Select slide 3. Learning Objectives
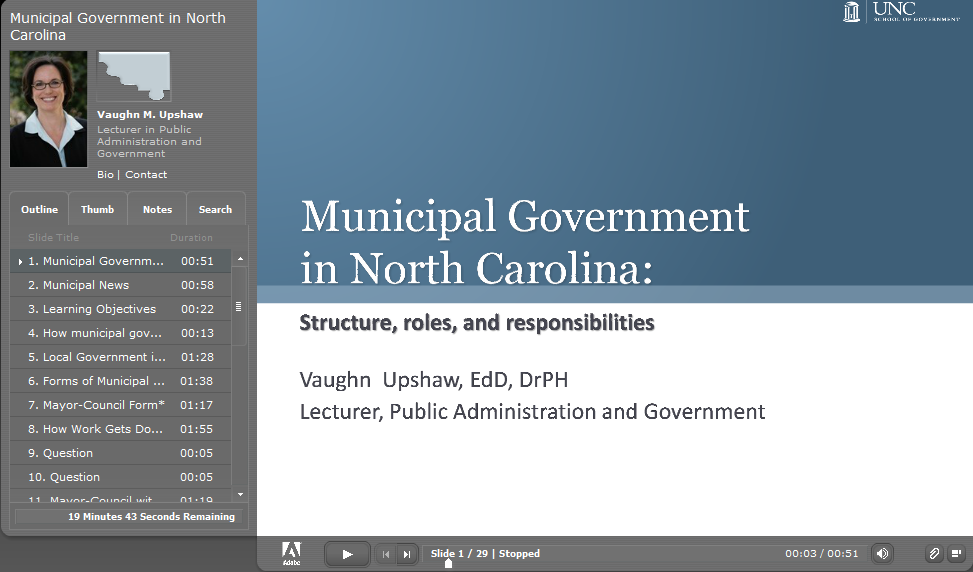973x572 pixels. pos(120,309)
